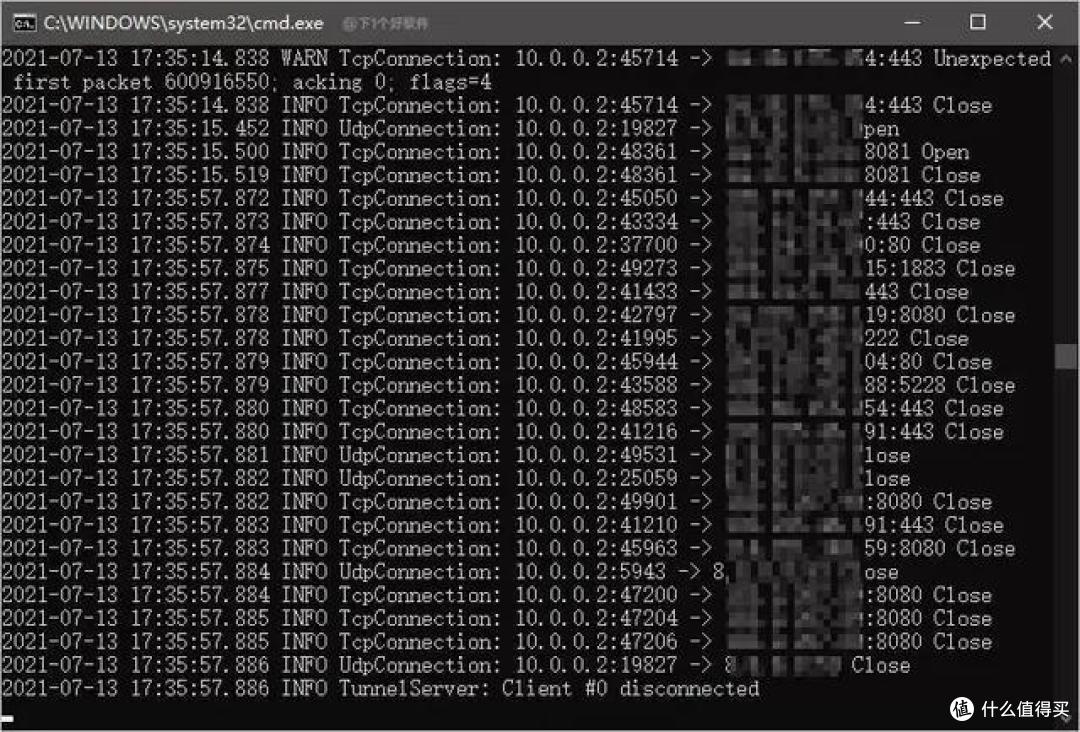Click source address 10.0.0.2:37700
1080x732 pixels.
(596, 246)
